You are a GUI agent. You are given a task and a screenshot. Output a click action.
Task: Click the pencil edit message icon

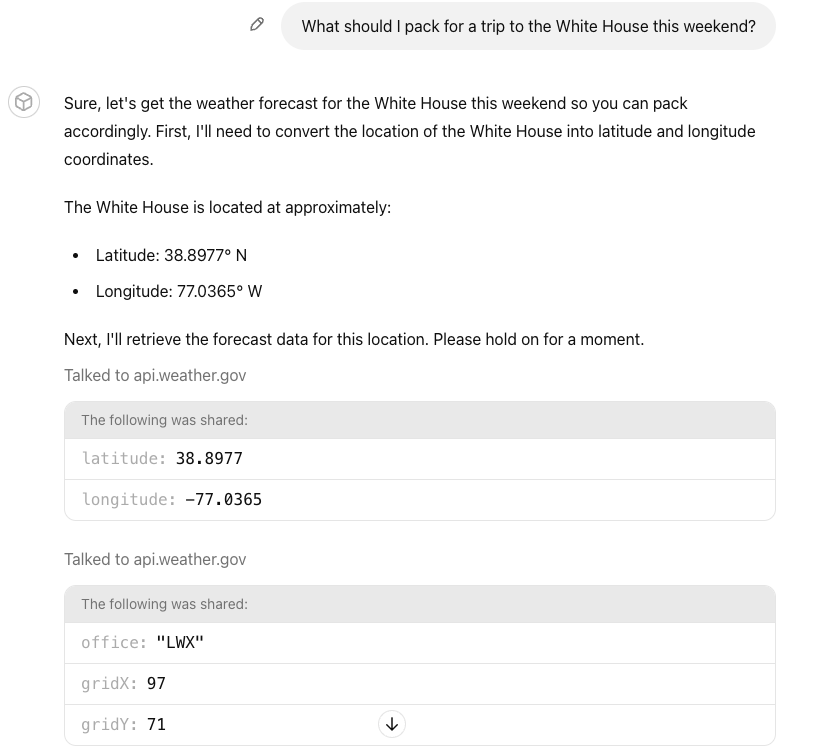pos(257,25)
